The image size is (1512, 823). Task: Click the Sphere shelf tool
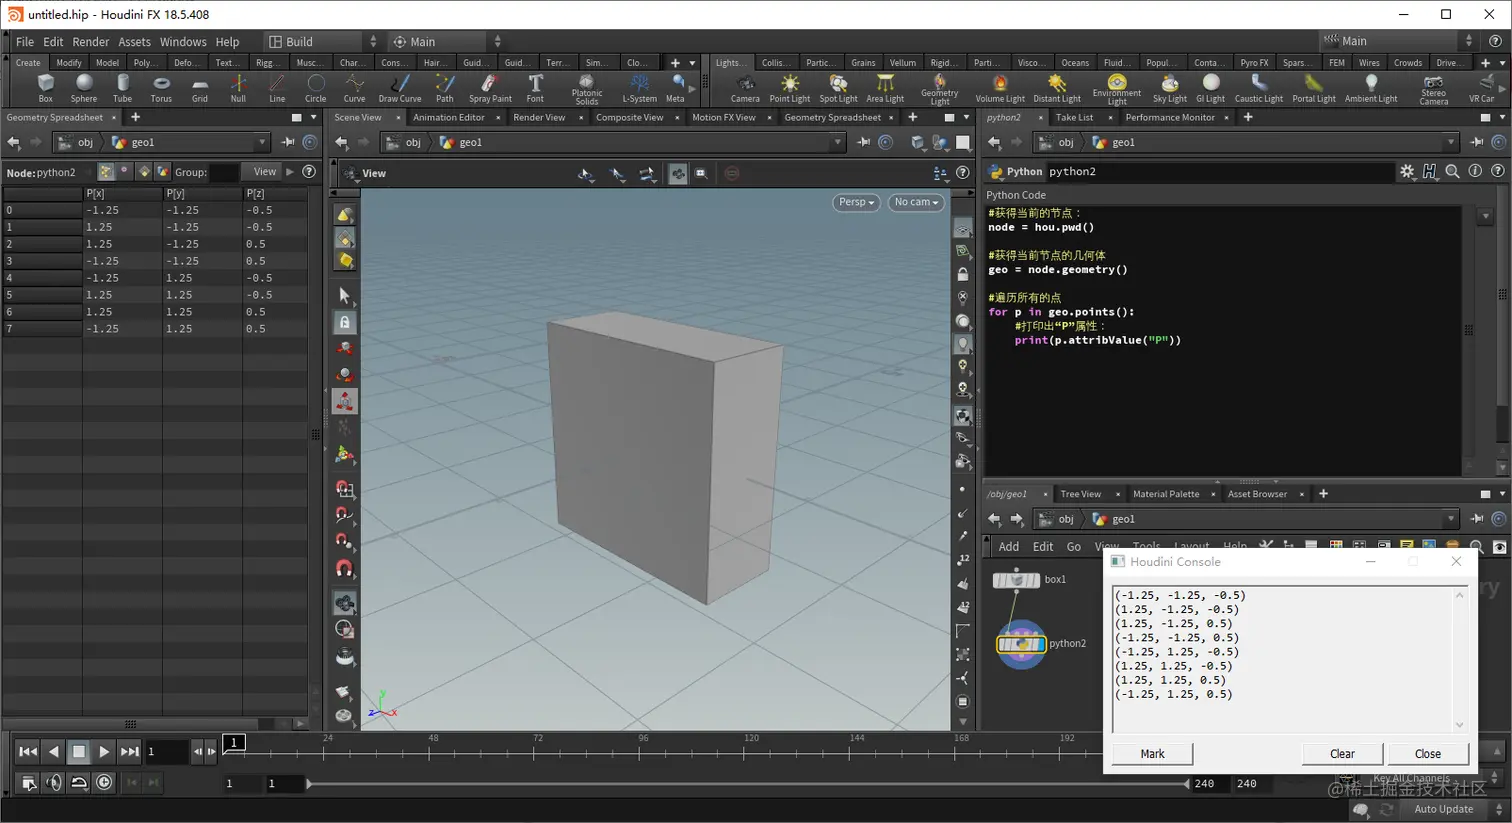click(x=84, y=87)
